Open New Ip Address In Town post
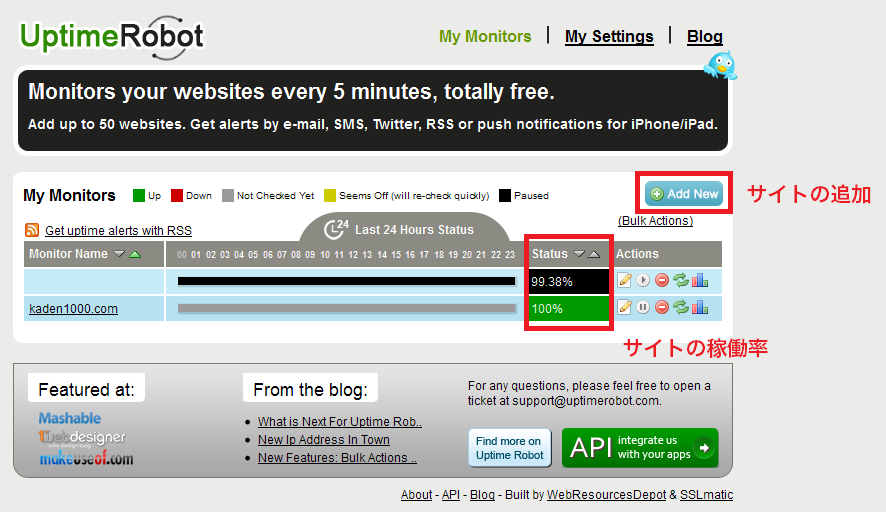This screenshot has height=512, width=886. 324,440
